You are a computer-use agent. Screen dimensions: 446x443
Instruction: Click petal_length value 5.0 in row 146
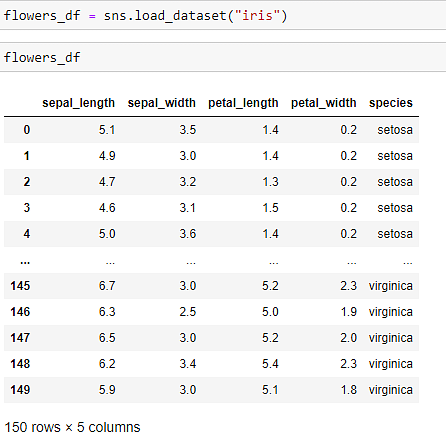[270, 312]
